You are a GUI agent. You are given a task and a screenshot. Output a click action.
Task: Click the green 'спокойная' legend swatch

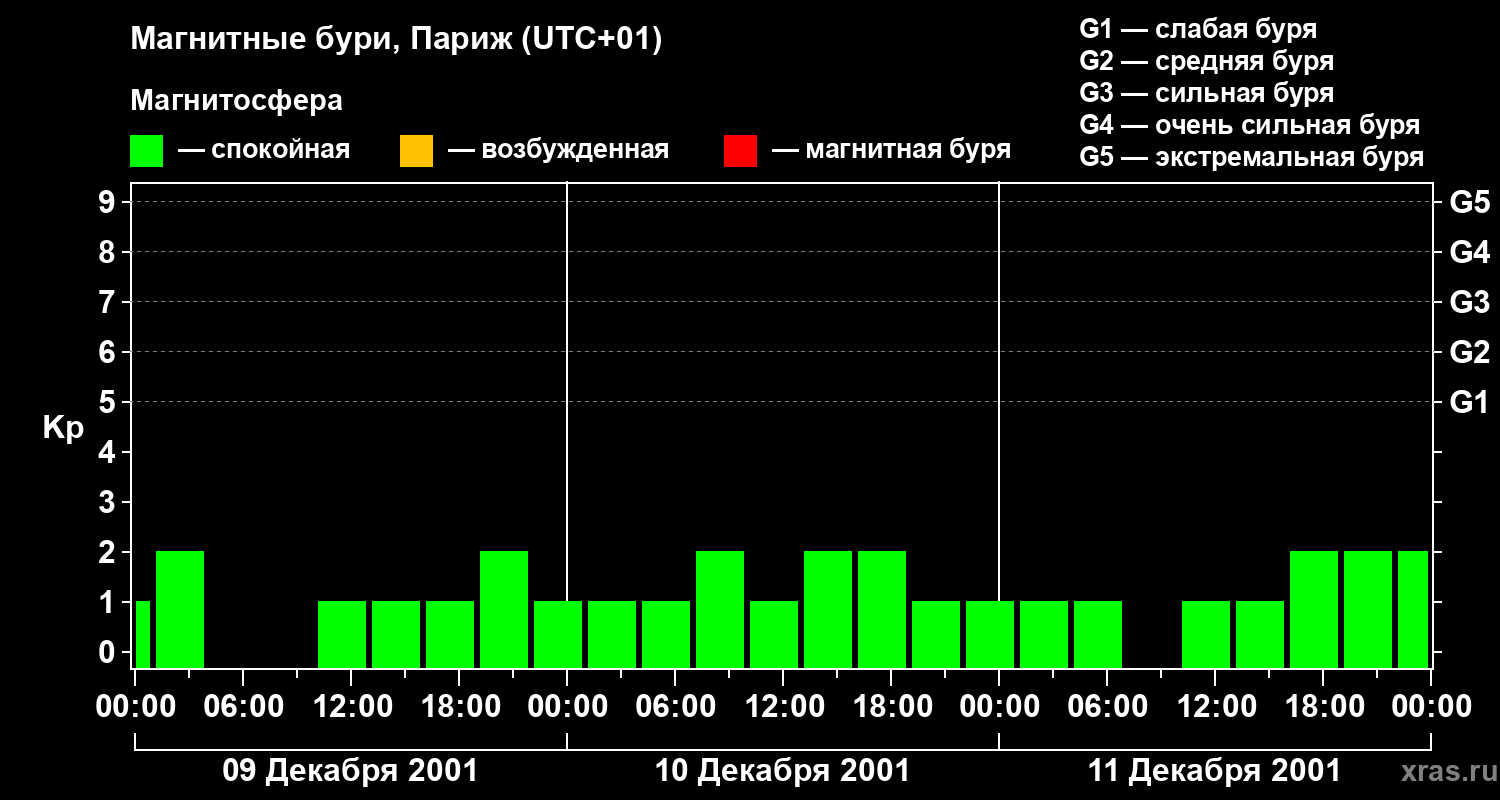click(x=147, y=151)
